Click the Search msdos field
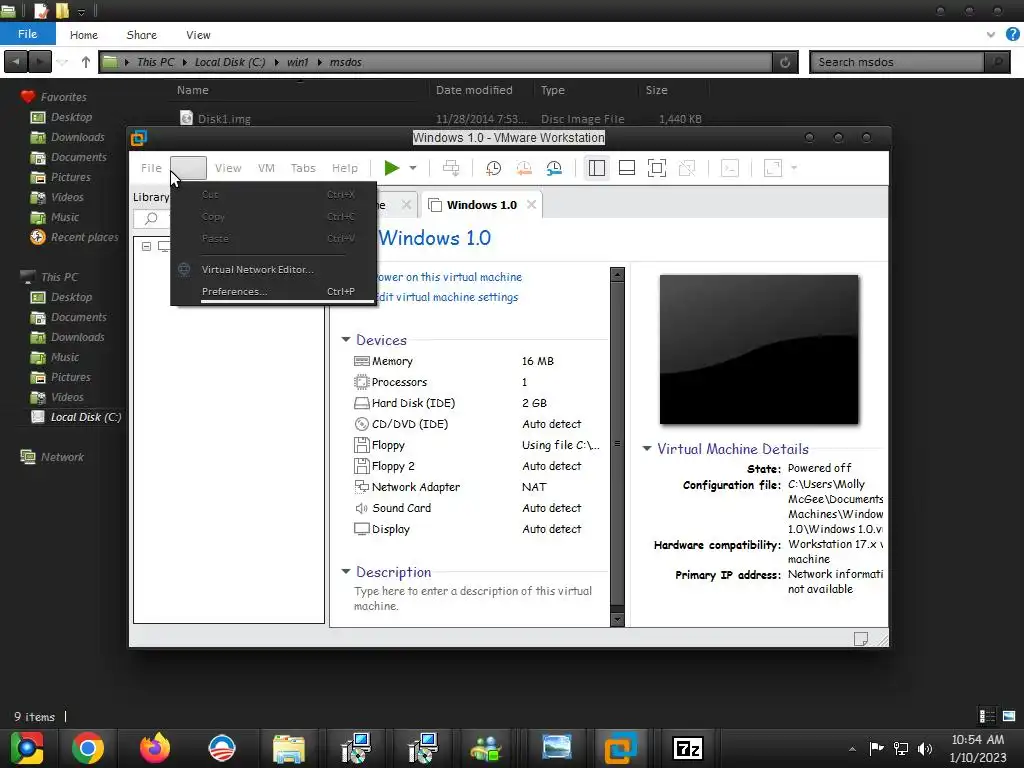1024x768 pixels. (897, 62)
